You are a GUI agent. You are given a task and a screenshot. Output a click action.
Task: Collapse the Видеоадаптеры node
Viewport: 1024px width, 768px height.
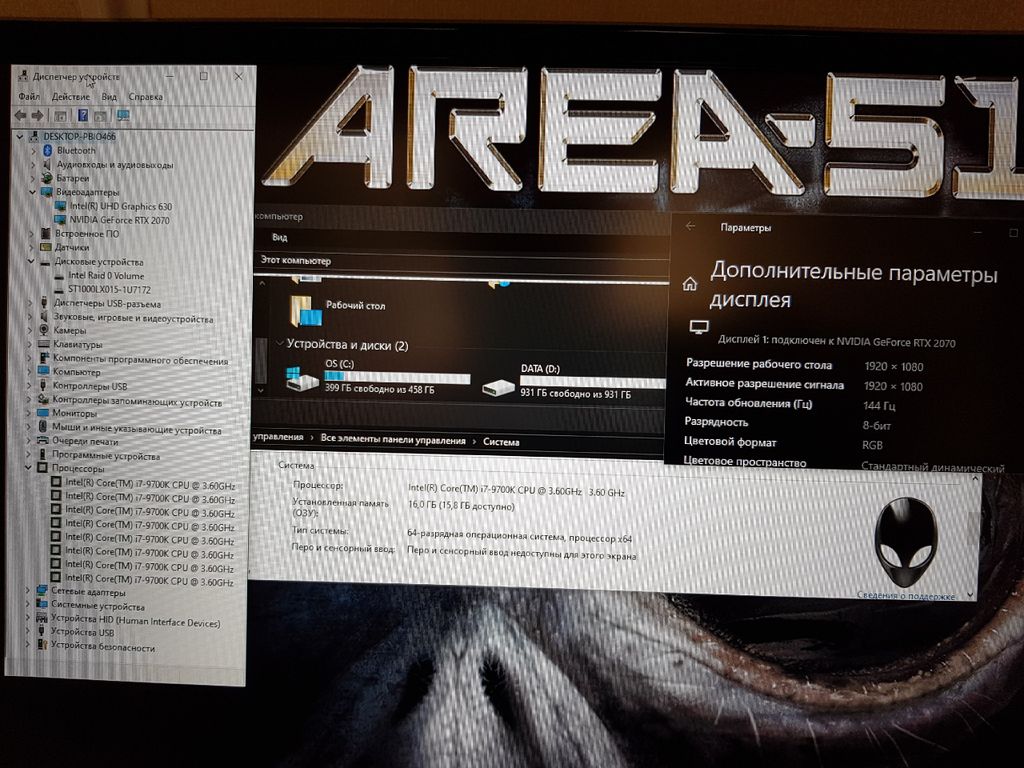click(30, 192)
